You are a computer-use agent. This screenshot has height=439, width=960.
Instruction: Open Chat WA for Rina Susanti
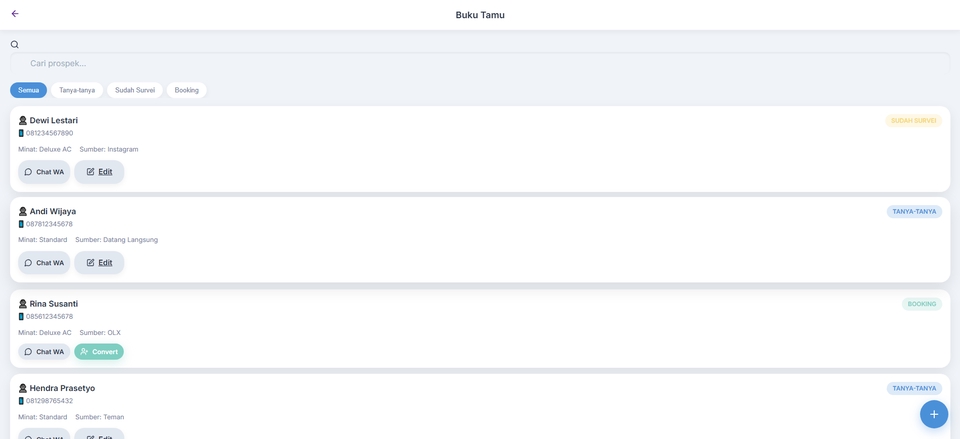click(x=44, y=352)
